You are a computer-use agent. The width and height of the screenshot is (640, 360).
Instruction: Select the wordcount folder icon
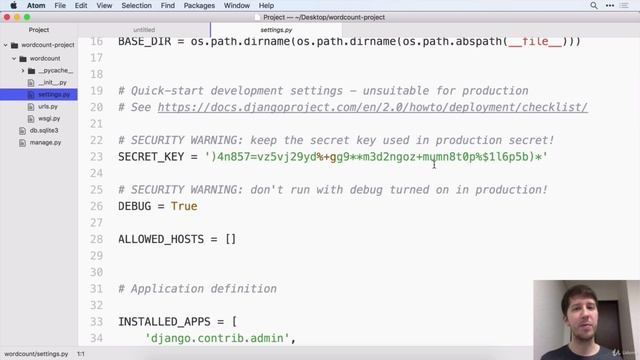(23, 58)
